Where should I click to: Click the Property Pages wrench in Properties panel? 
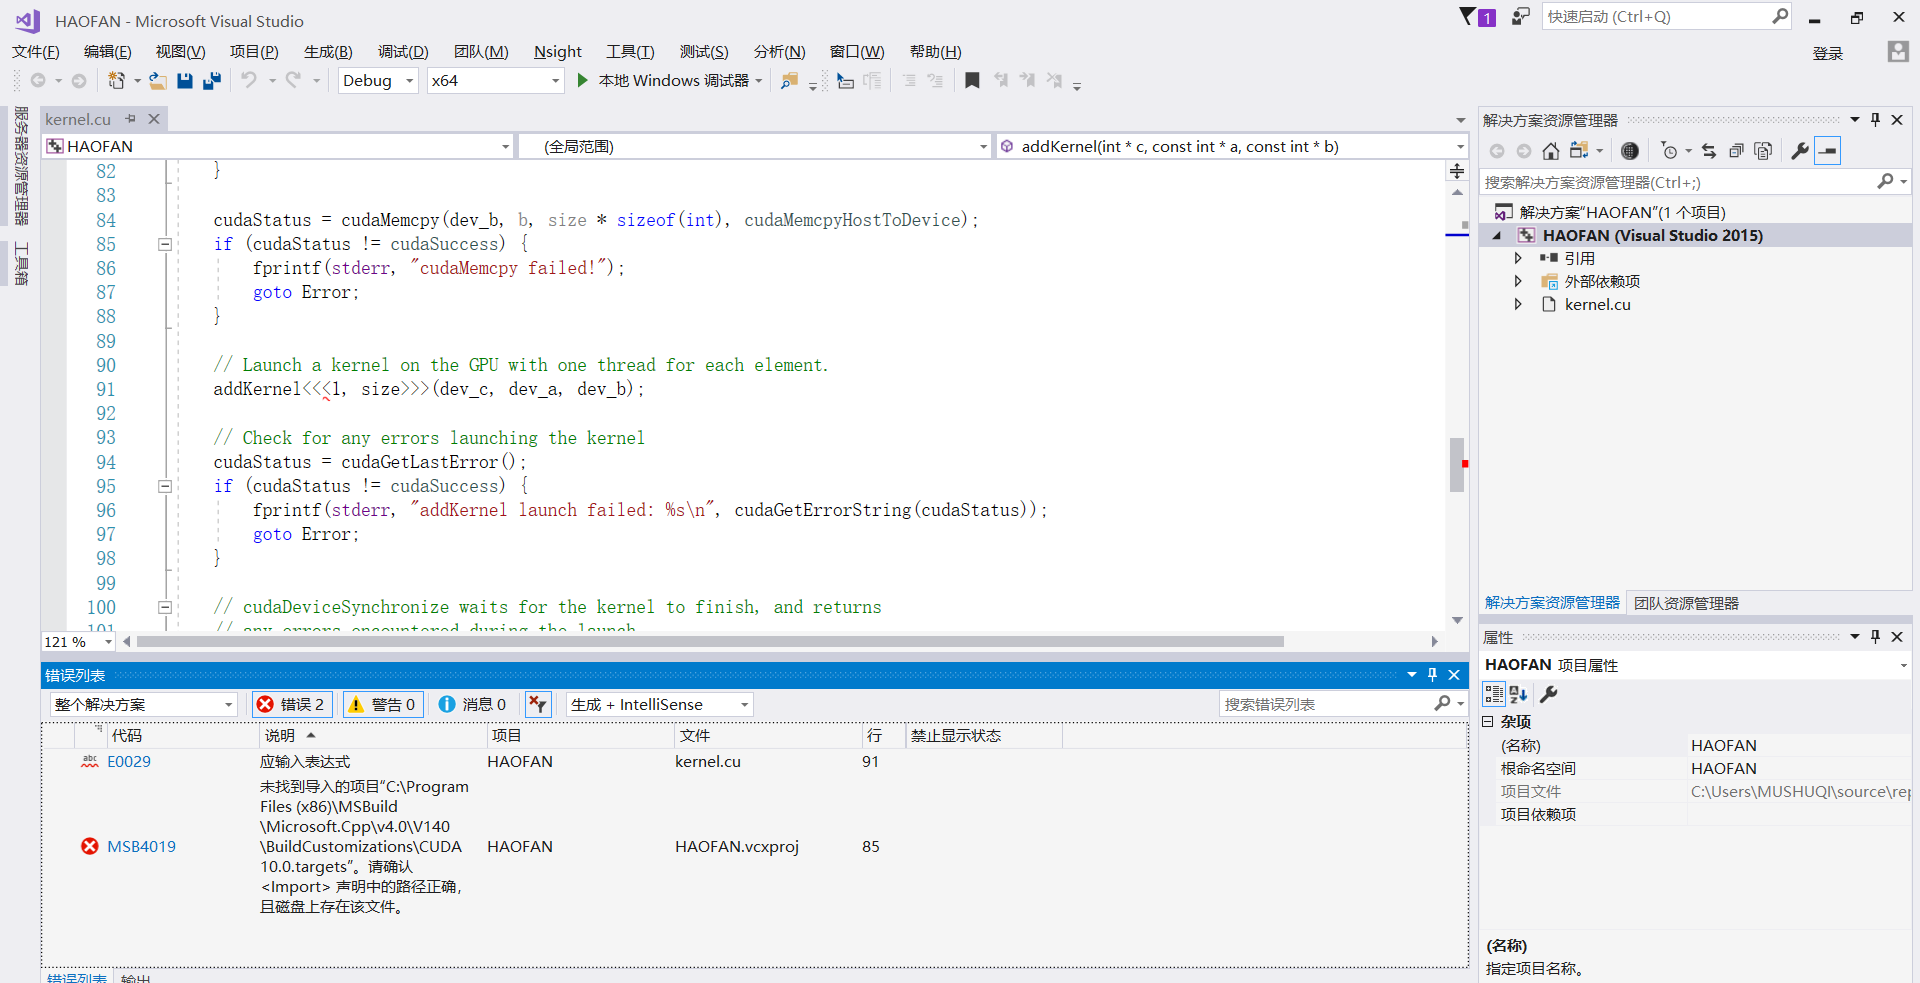pos(1549,694)
